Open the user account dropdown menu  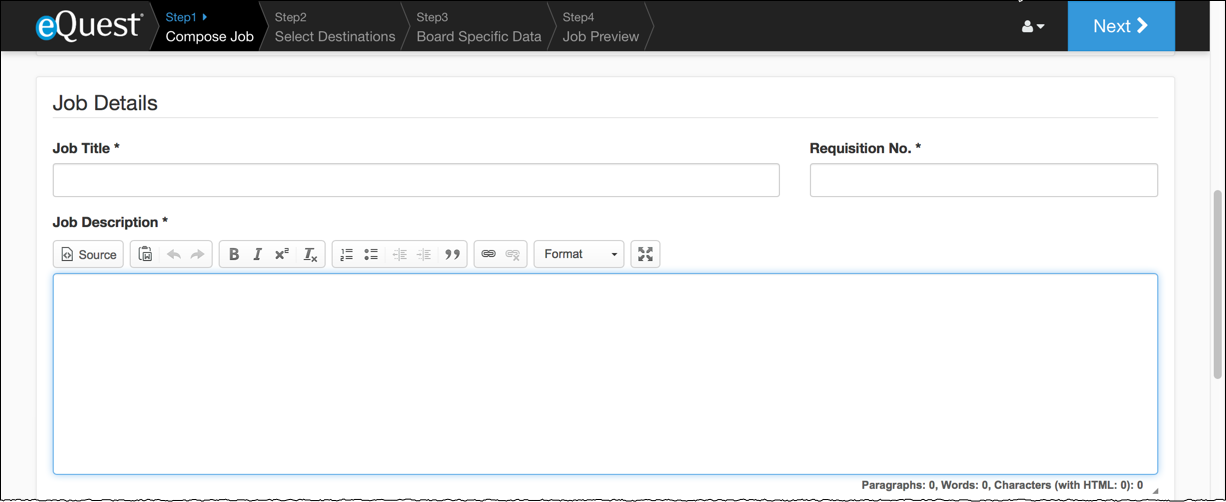point(1033,27)
